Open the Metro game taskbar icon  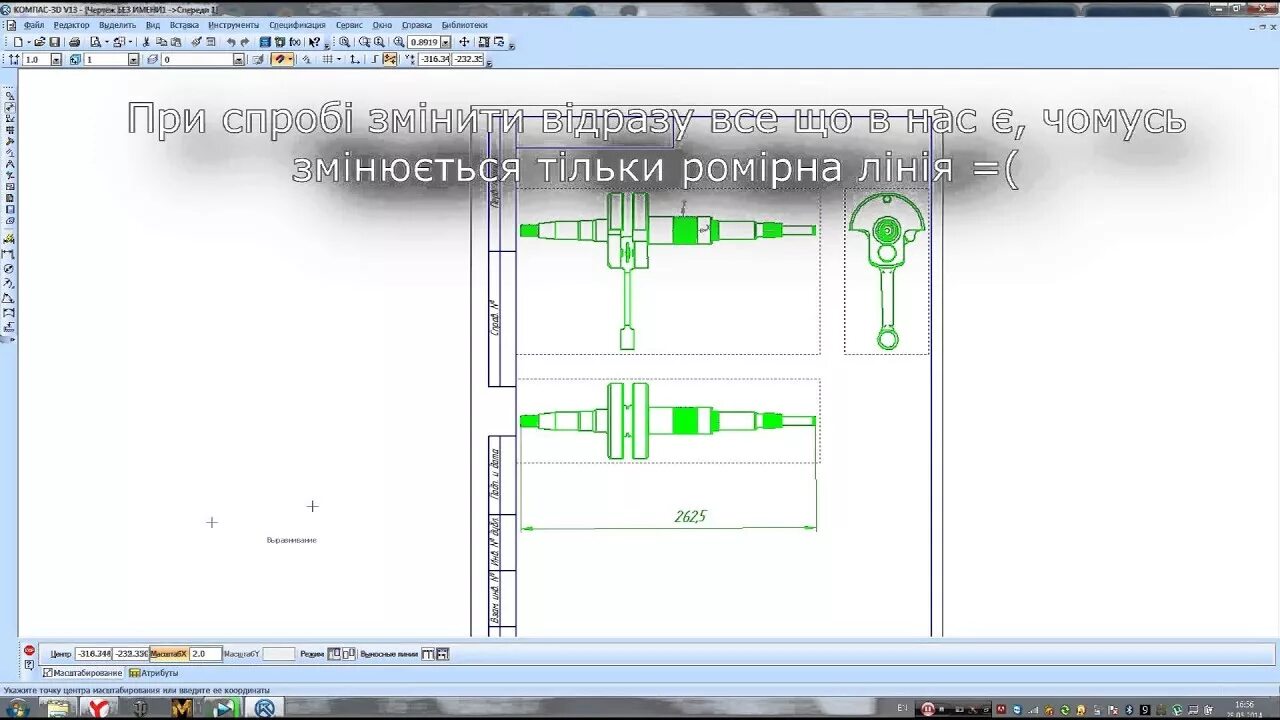pyautogui.click(x=181, y=708)
